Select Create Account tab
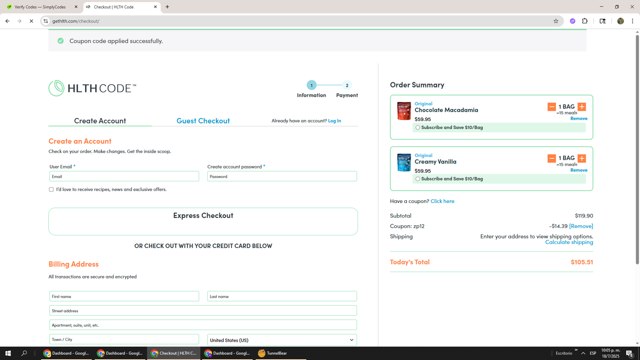 point(100,121)
